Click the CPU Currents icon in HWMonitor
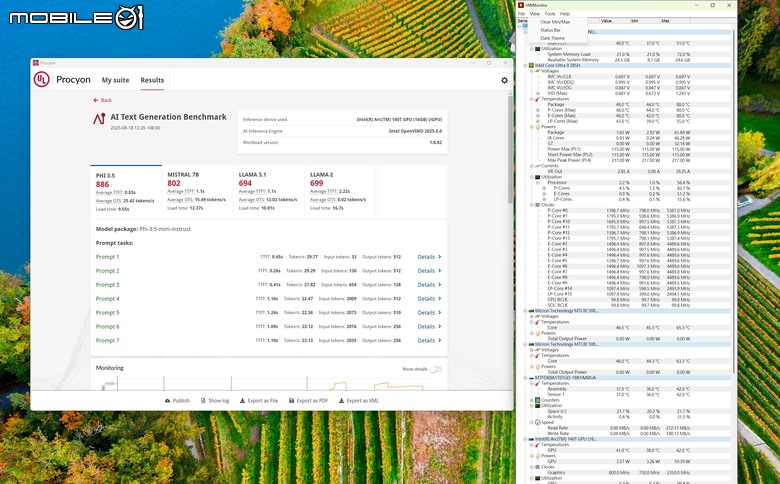Image resolution: width=780 pixels, height=484 pixels. pos(537,166)
